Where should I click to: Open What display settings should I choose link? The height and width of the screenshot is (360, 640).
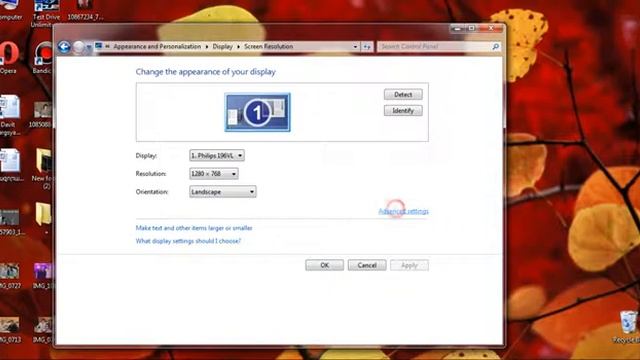[x=188, y=241]
